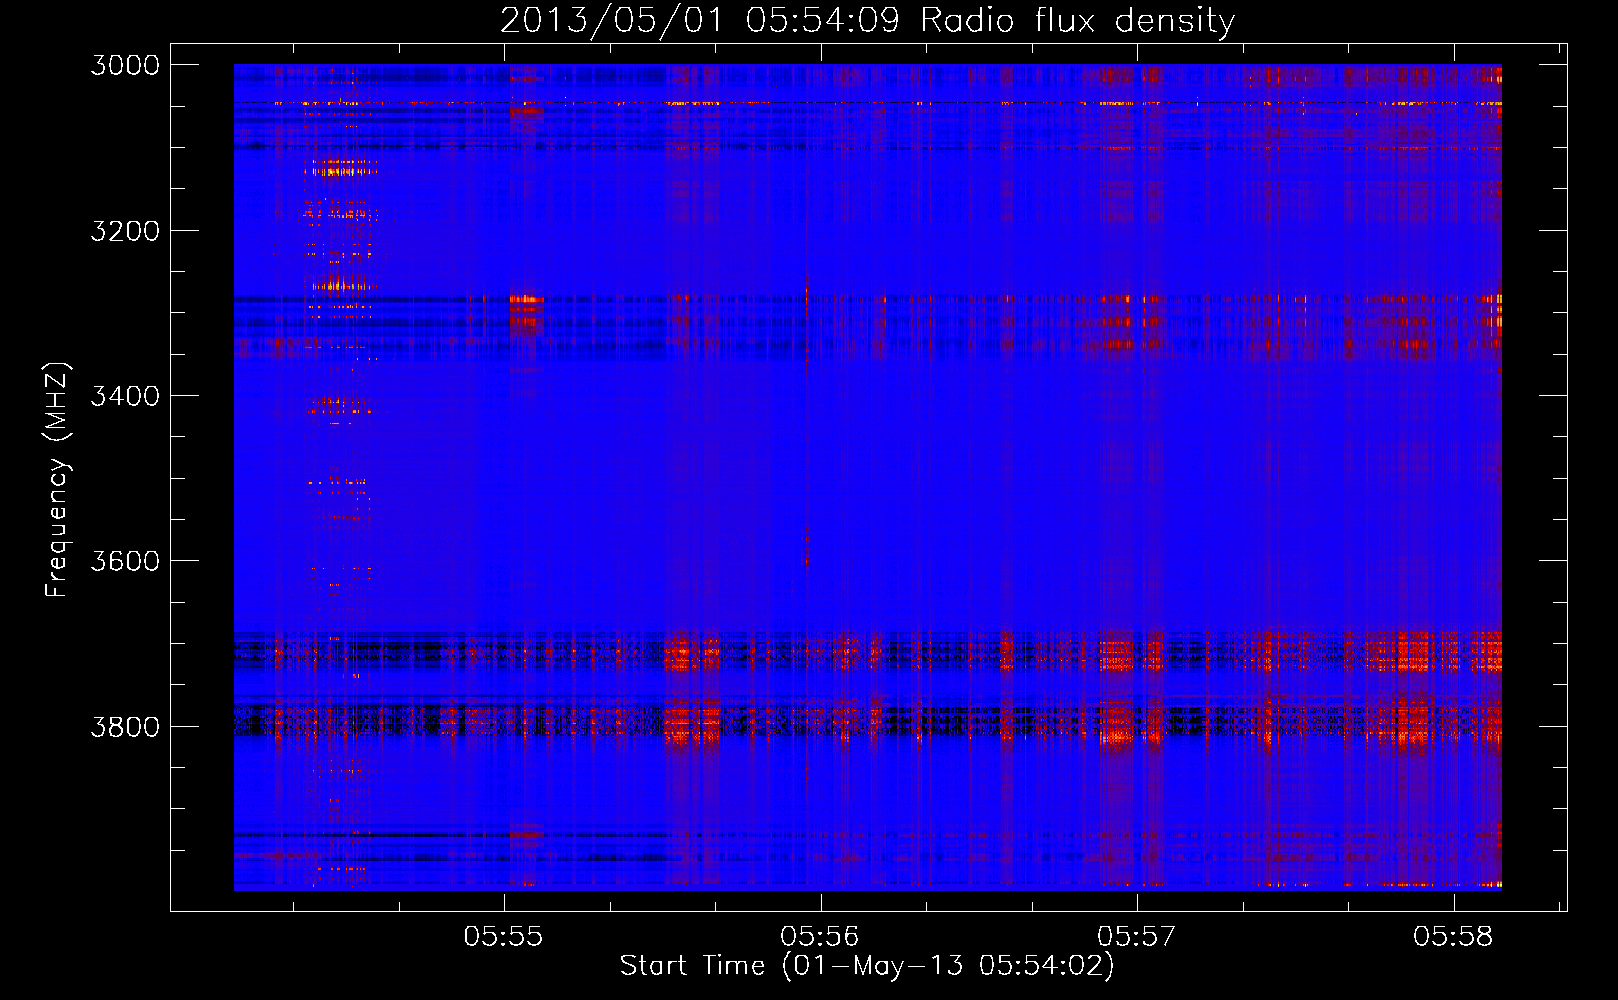
Task: Click the '3000' frequency axis label
Action: tap(125, 65)
